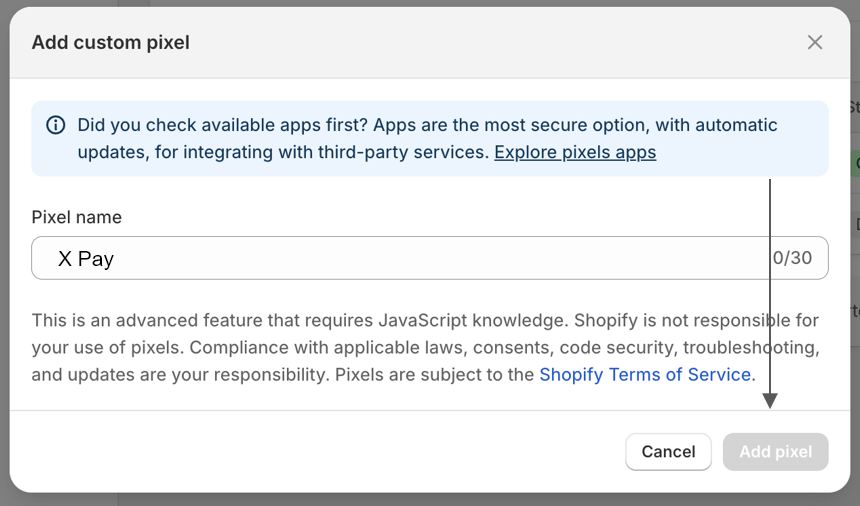
Task: Click the blue apps info banner text
Action: pyautogui.click(x=427, y=138)
